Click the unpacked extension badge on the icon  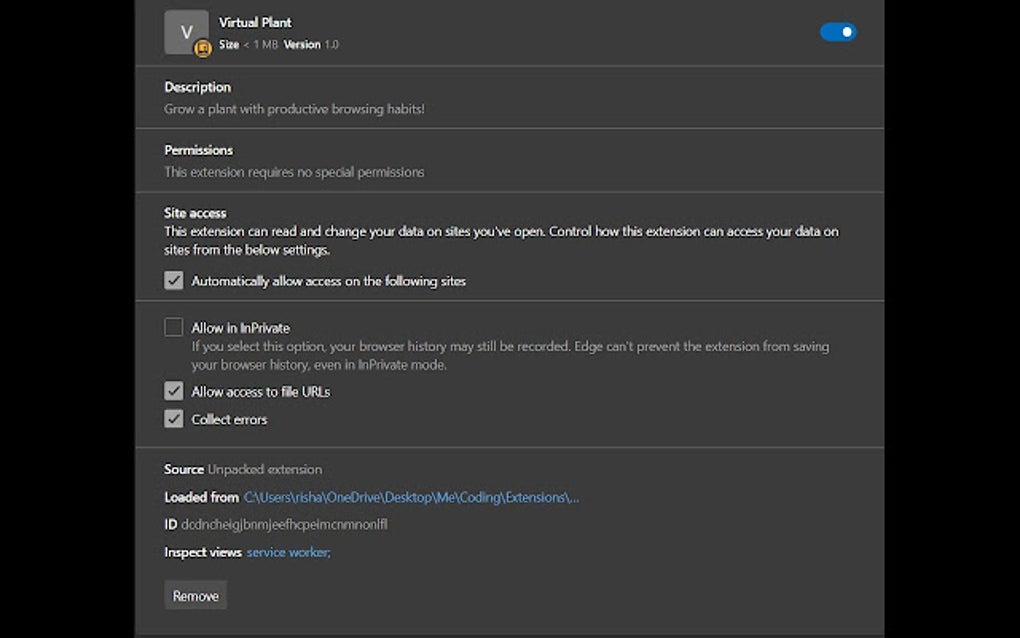point(203,47)
